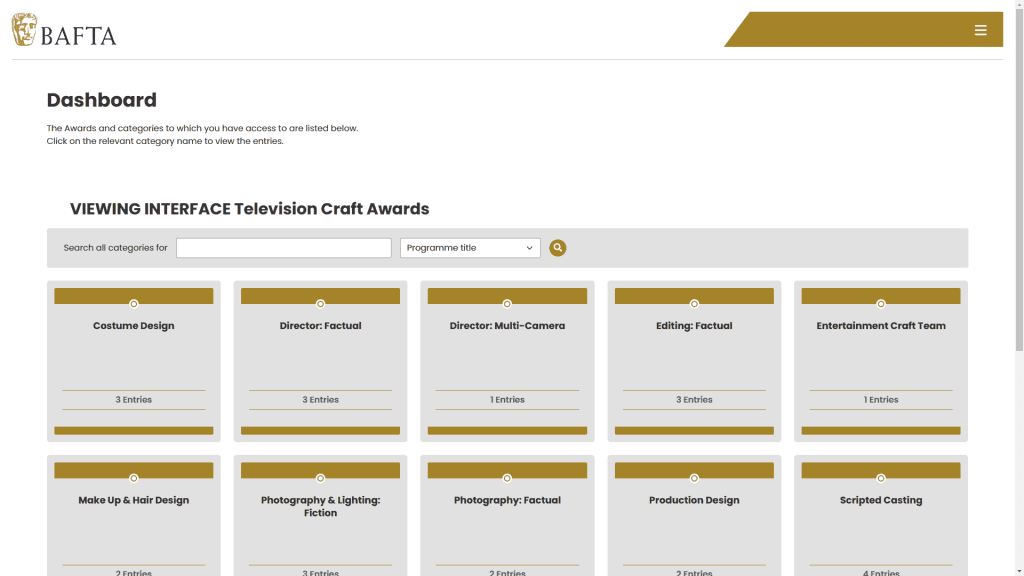Open the Director: Multi-Camera category
1024x576 pixels.
coord(507,326)
